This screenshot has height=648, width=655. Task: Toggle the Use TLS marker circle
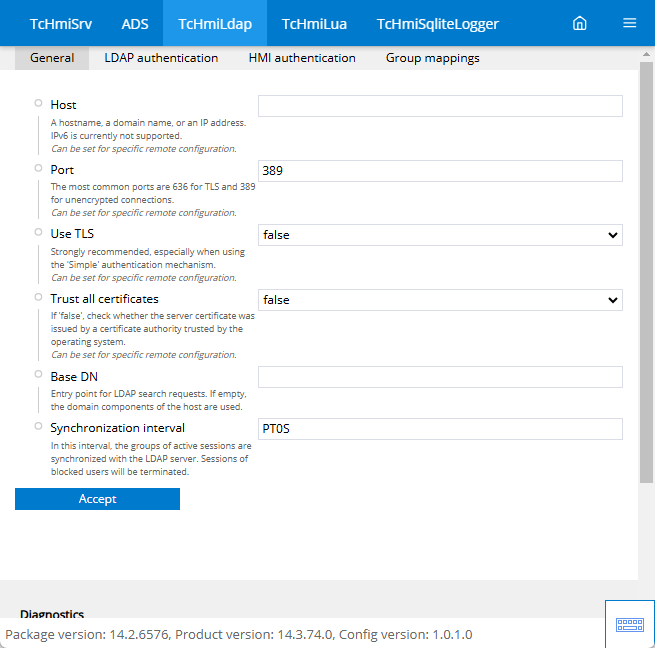(x=38, y=232)
